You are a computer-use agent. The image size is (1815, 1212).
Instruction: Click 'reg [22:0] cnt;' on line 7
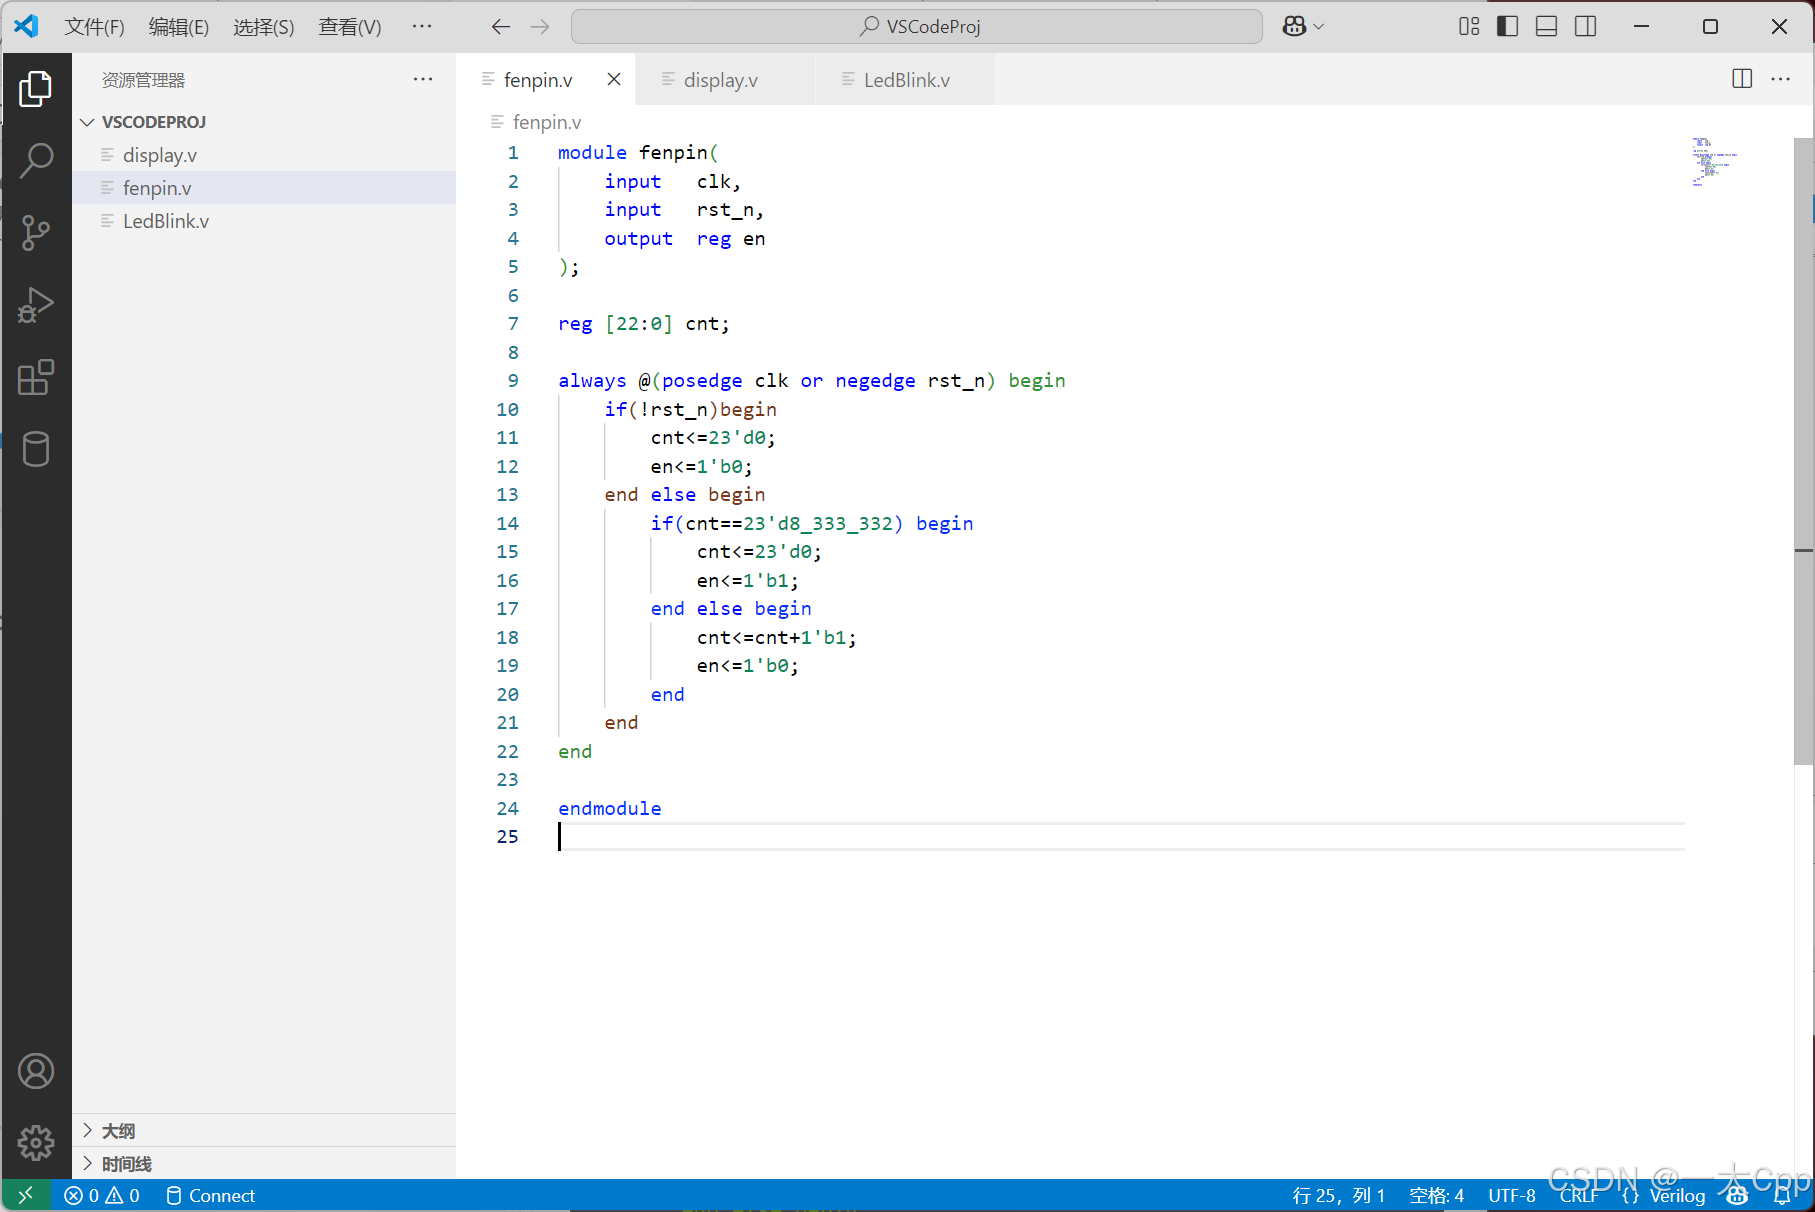pos(644,324)
